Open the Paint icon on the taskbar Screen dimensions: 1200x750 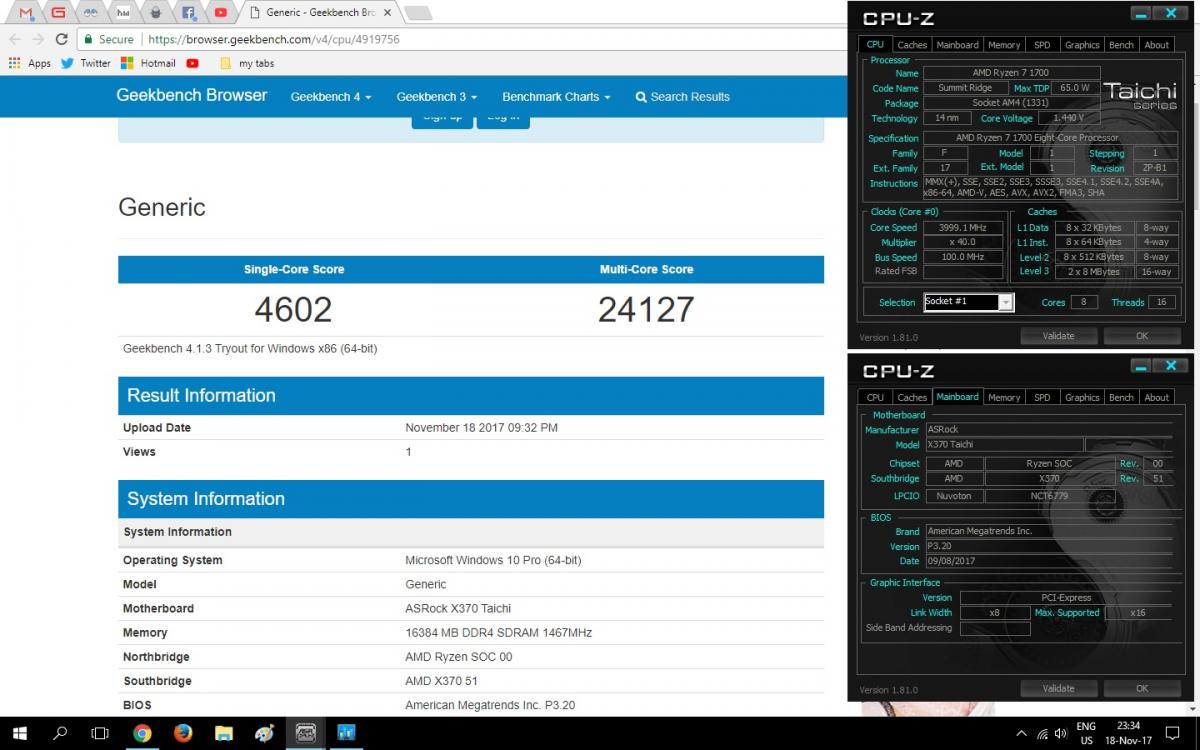(x=265, y=733)
